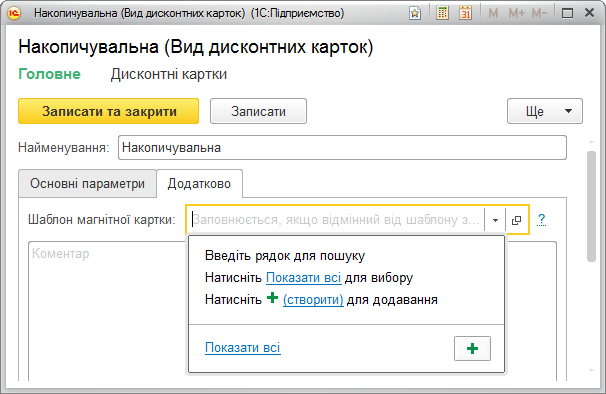Image resolution: width=606 pixels, height=394 pixels.
Task: Close the Накопичувальна window
Action: [x=589, y=13]
